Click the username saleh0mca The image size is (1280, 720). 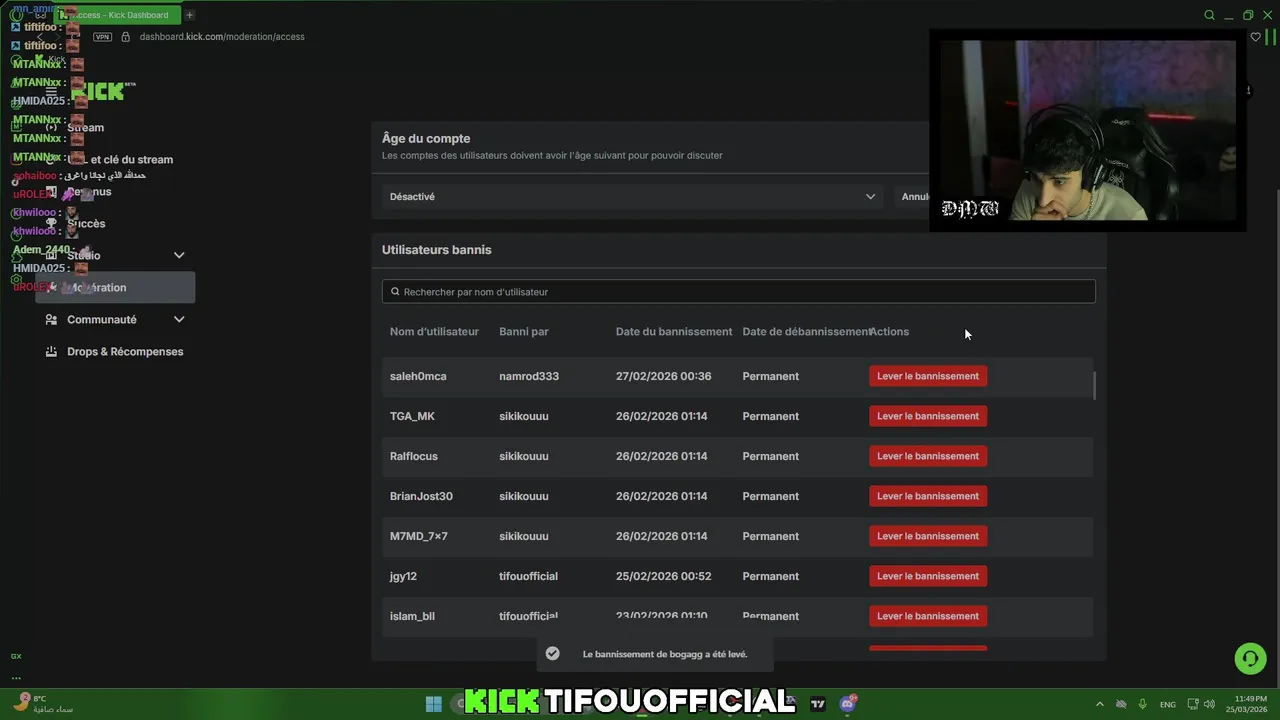pos(418,376)
